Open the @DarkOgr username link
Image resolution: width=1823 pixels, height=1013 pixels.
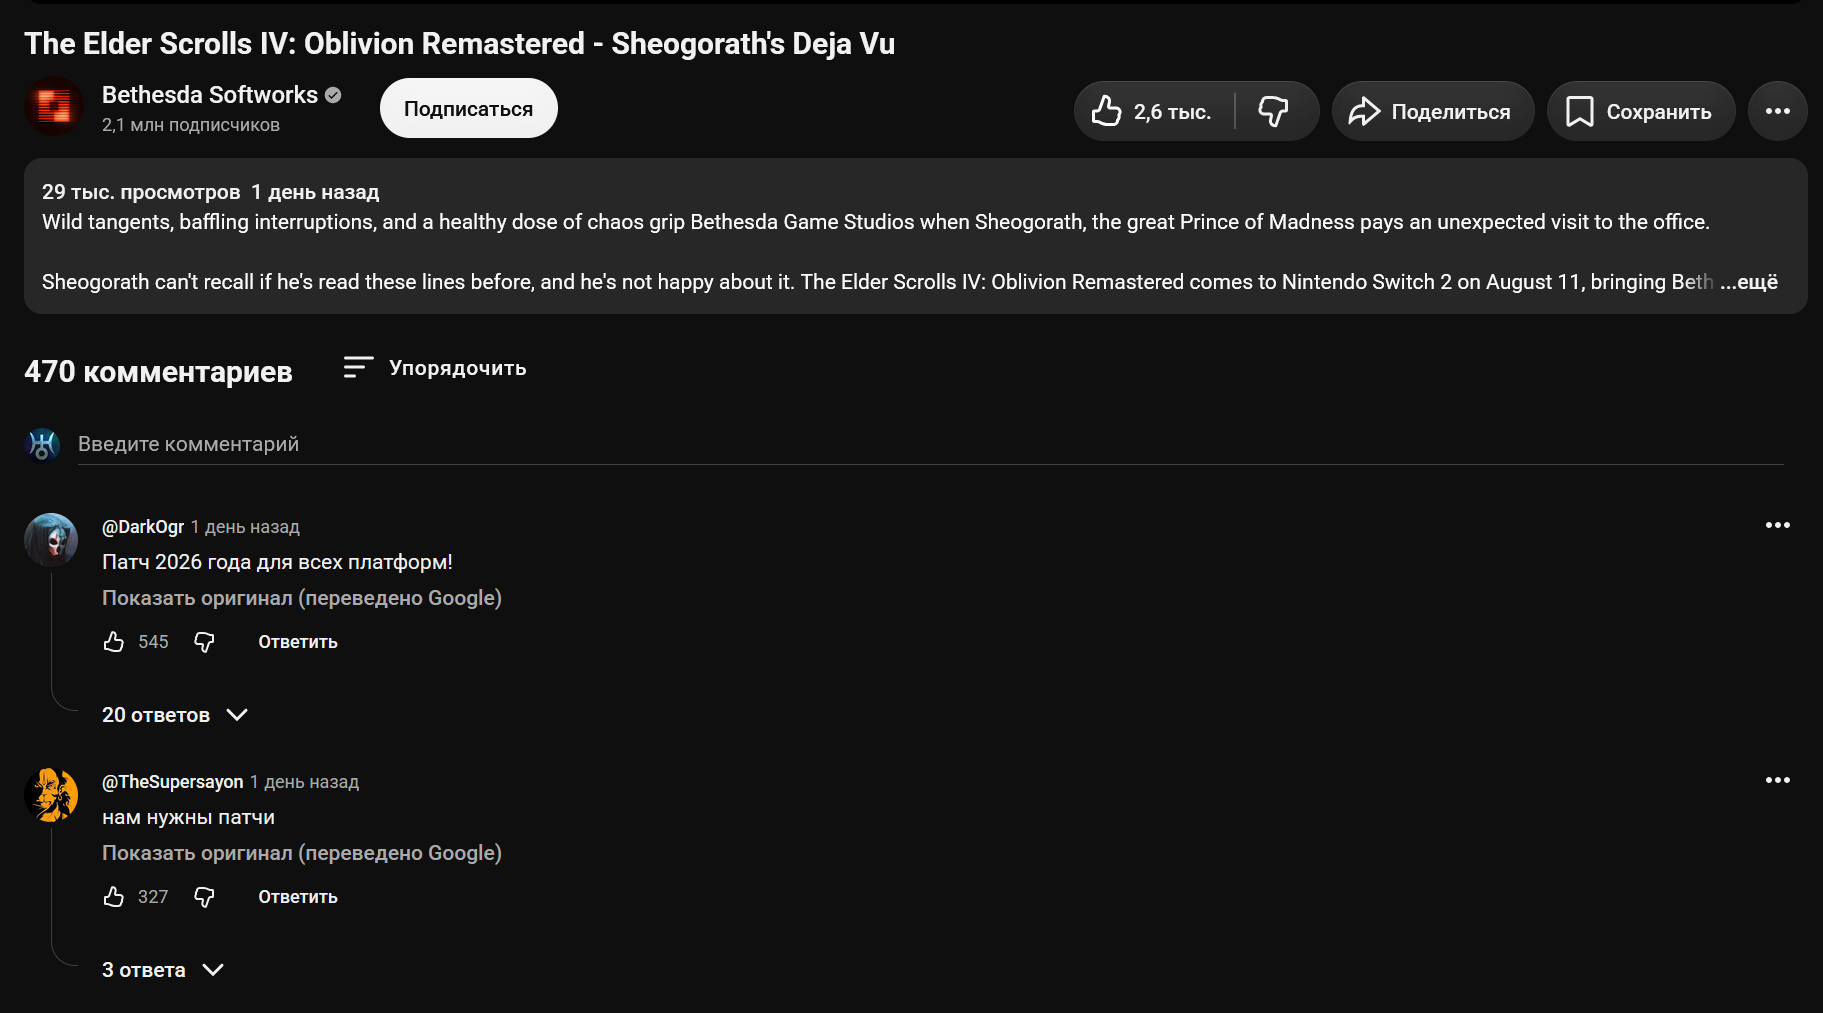[x=143, y=527]
